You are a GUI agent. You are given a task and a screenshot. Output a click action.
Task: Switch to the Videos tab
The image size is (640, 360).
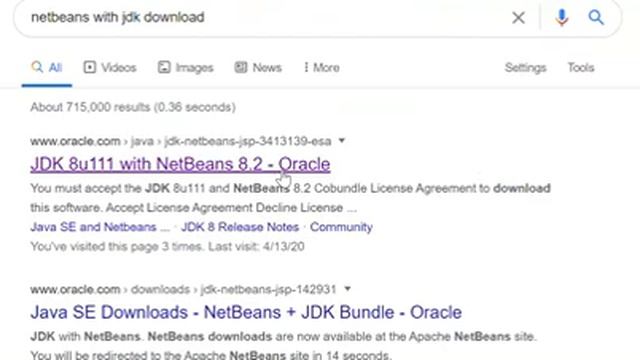(110, 67)
